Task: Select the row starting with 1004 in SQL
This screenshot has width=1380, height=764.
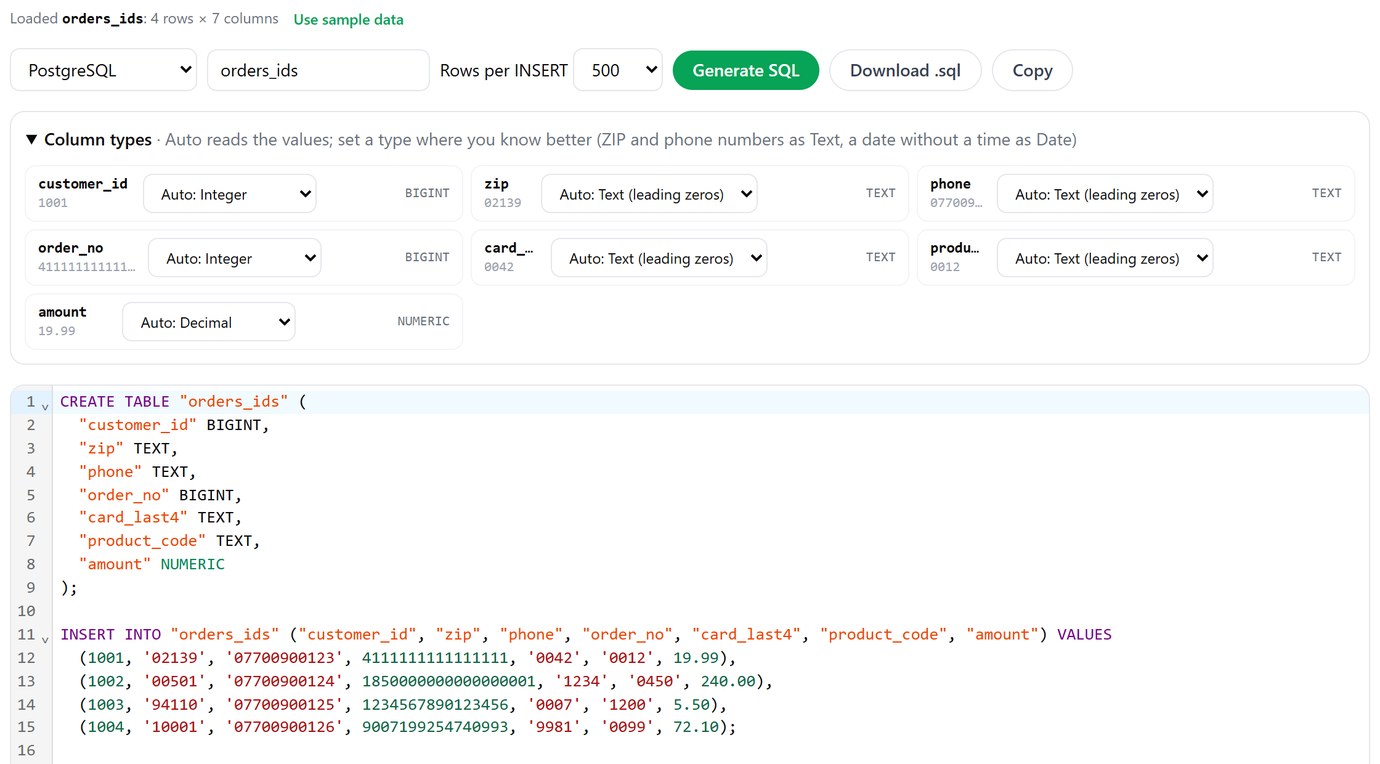Action: click(x=407, y=727)
